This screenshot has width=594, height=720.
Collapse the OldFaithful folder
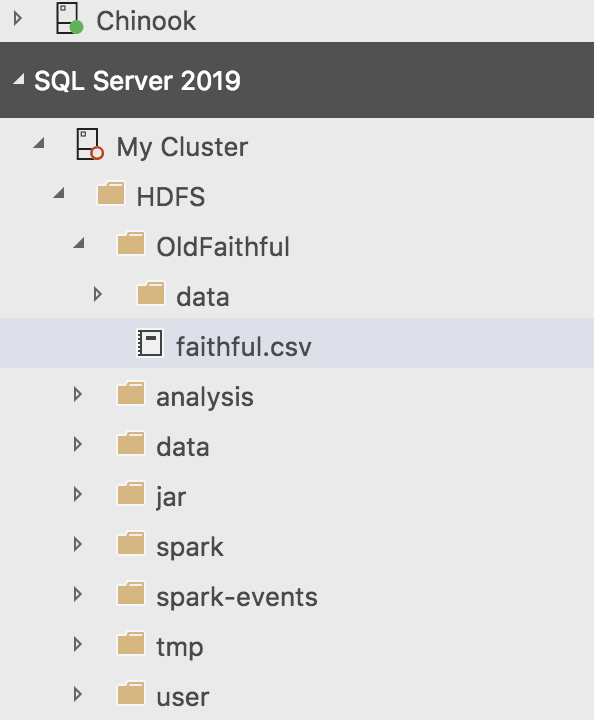pos(79,242)
